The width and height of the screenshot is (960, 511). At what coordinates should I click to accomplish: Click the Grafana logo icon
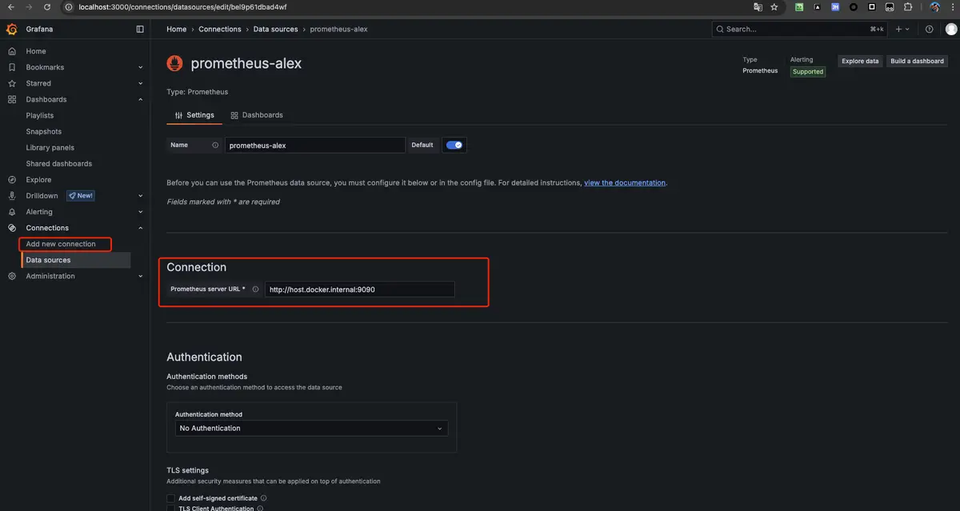(x=12, y=29)
